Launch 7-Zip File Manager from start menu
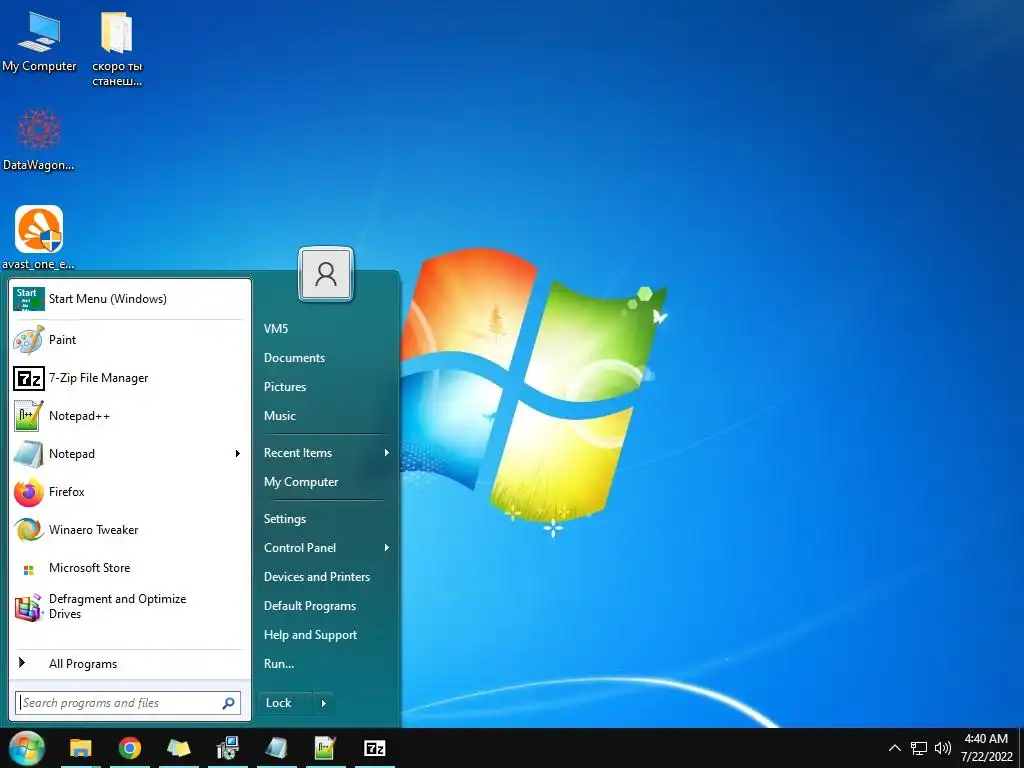 click(x=129, y=378)
